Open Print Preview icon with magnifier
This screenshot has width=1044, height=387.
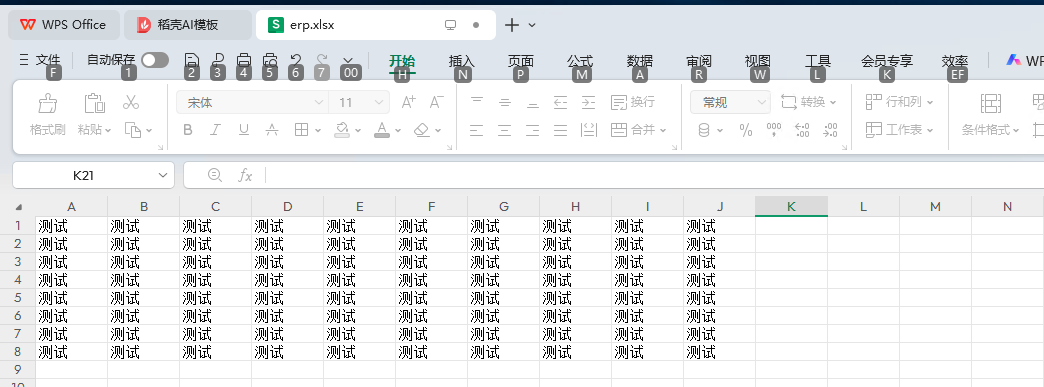(x=270, y=61)
